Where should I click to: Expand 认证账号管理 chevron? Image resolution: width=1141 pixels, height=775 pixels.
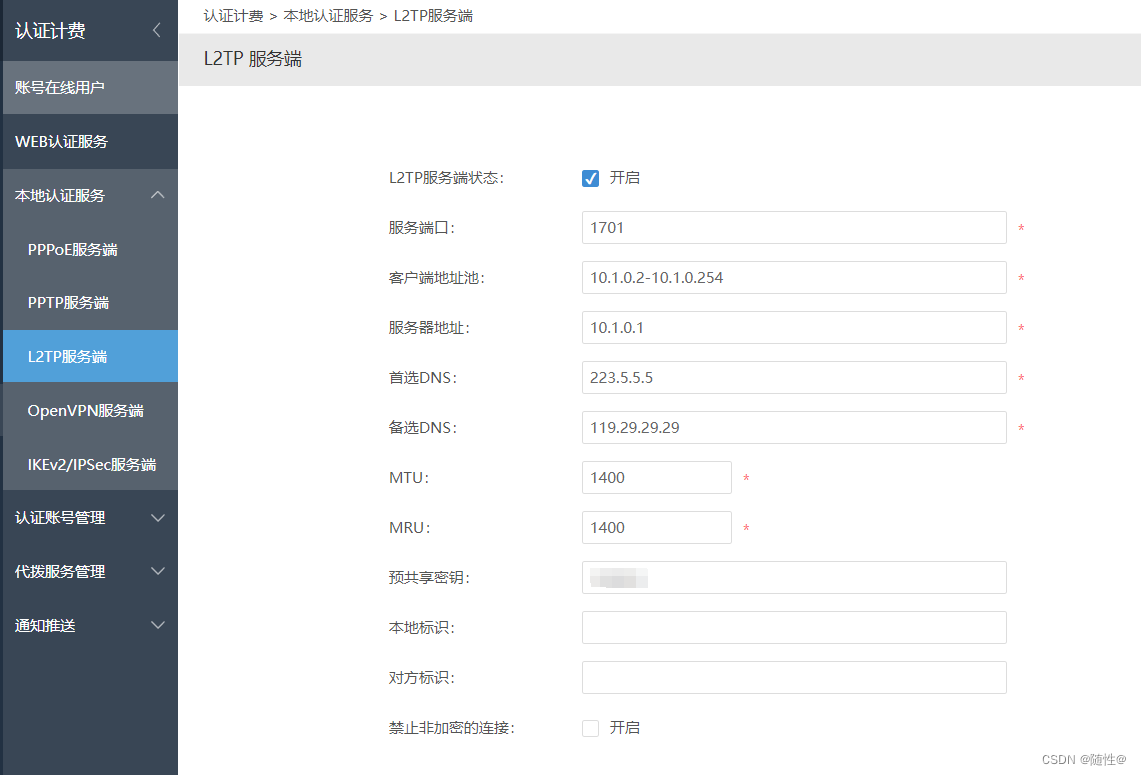pos(158,518)
